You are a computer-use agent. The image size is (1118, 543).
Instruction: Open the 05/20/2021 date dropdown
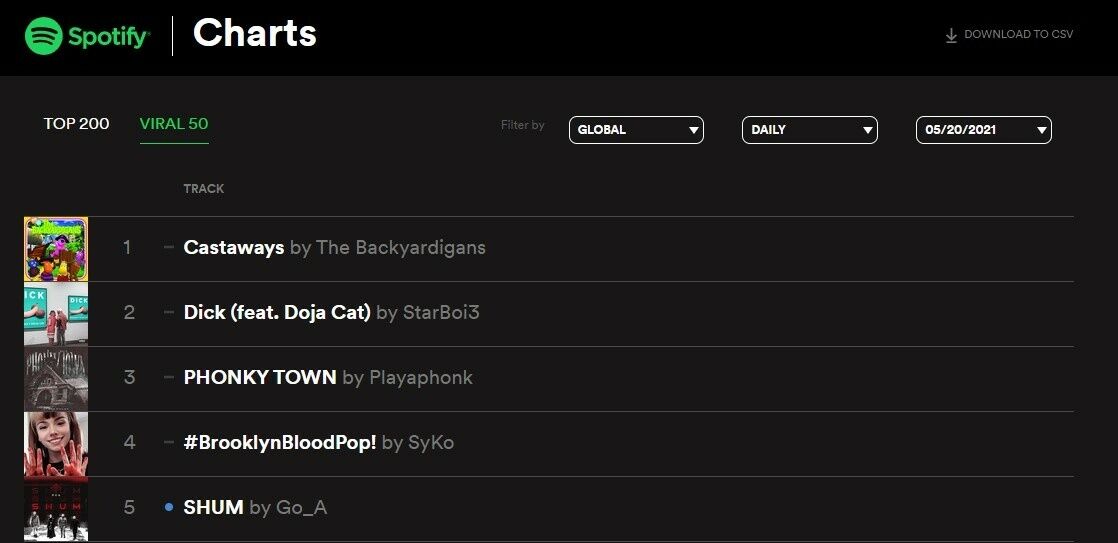tap(983, 130)
